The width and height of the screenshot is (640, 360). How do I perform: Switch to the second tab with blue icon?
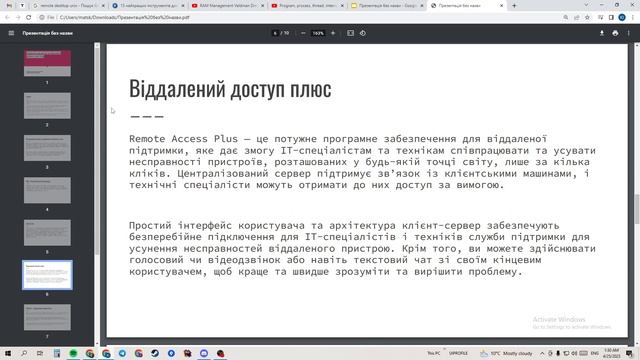(148, 6)
